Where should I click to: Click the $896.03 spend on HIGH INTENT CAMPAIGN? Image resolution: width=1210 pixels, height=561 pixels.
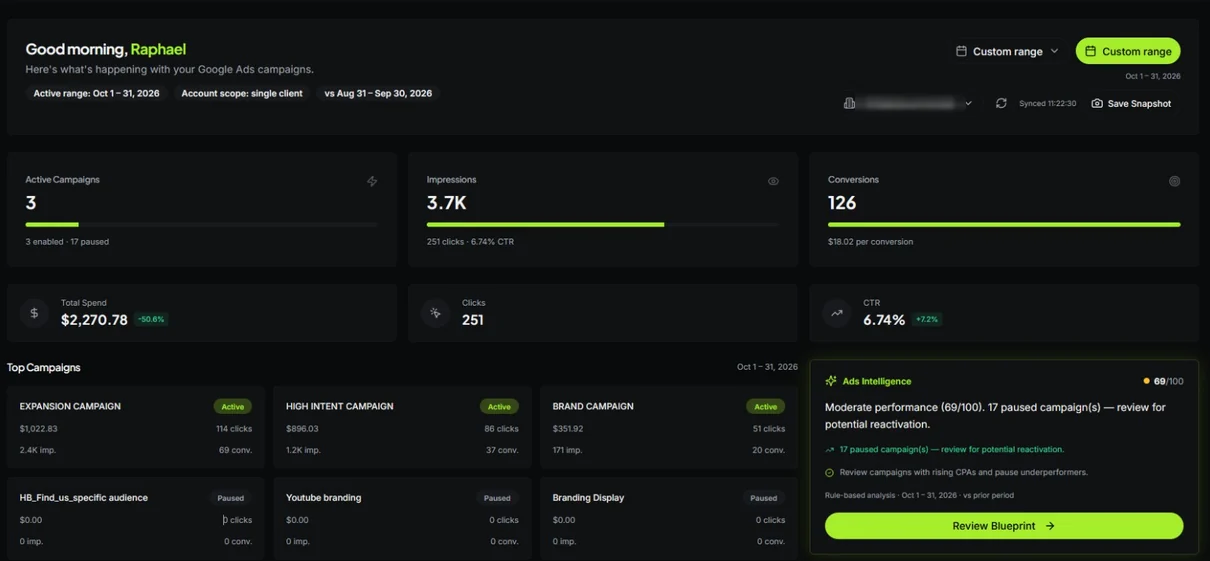302,429
